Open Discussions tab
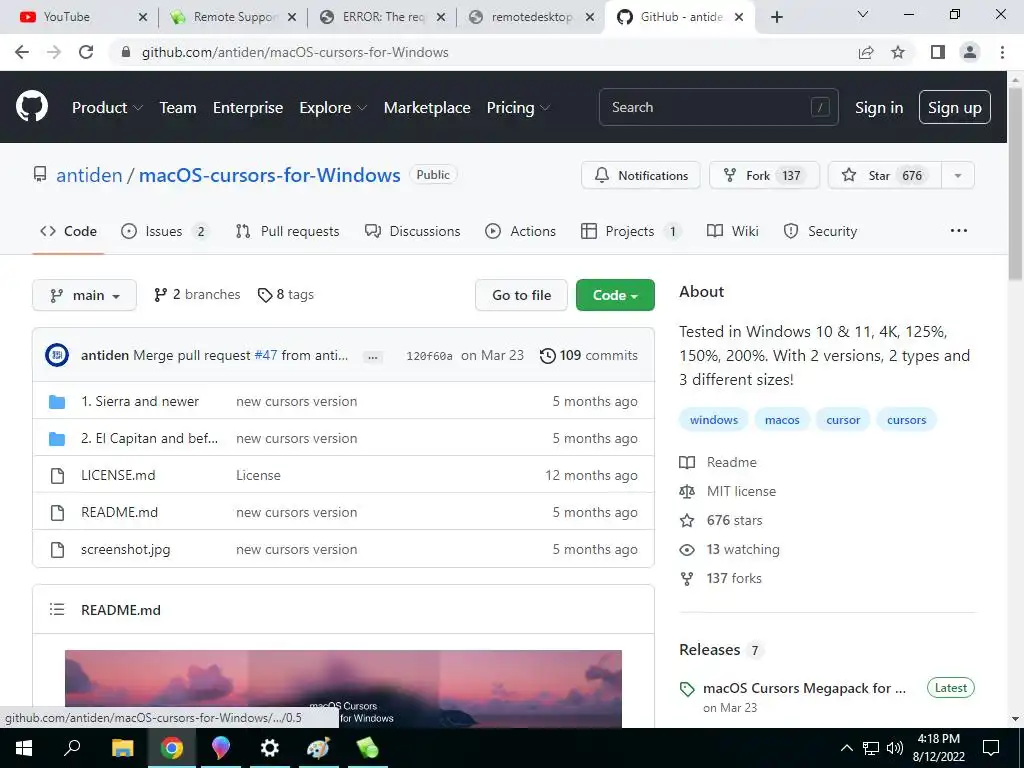The width and height of the screenshot is (1024, 768). click(x=413, y=231)
